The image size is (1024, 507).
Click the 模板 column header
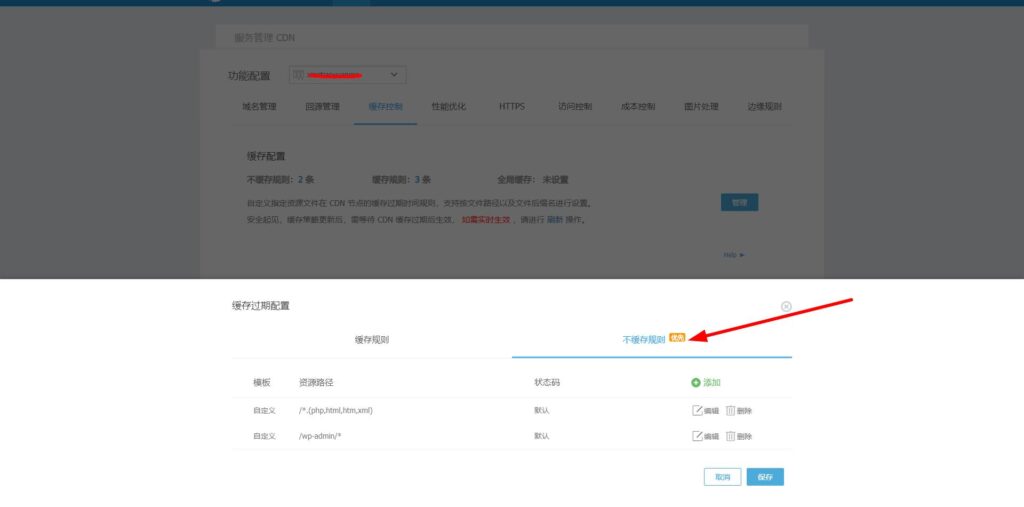(x=262, y=383)
